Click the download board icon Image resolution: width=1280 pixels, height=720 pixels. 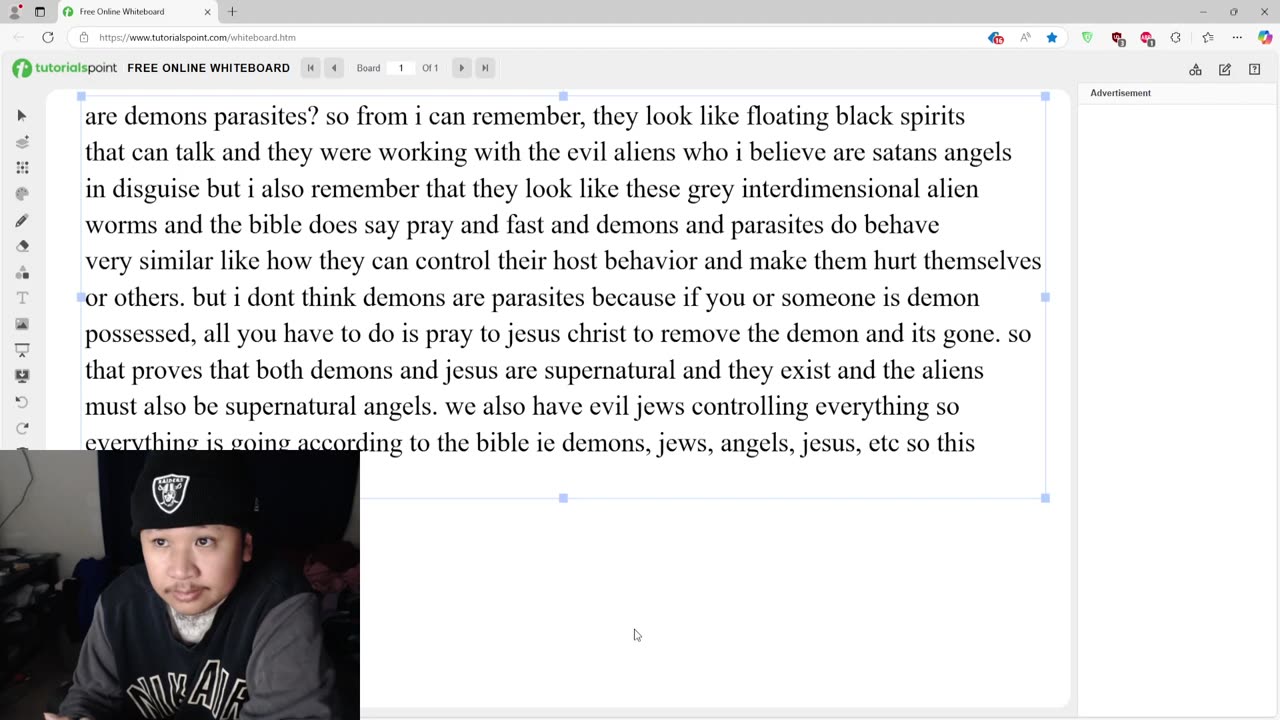[x=22, y=376]
